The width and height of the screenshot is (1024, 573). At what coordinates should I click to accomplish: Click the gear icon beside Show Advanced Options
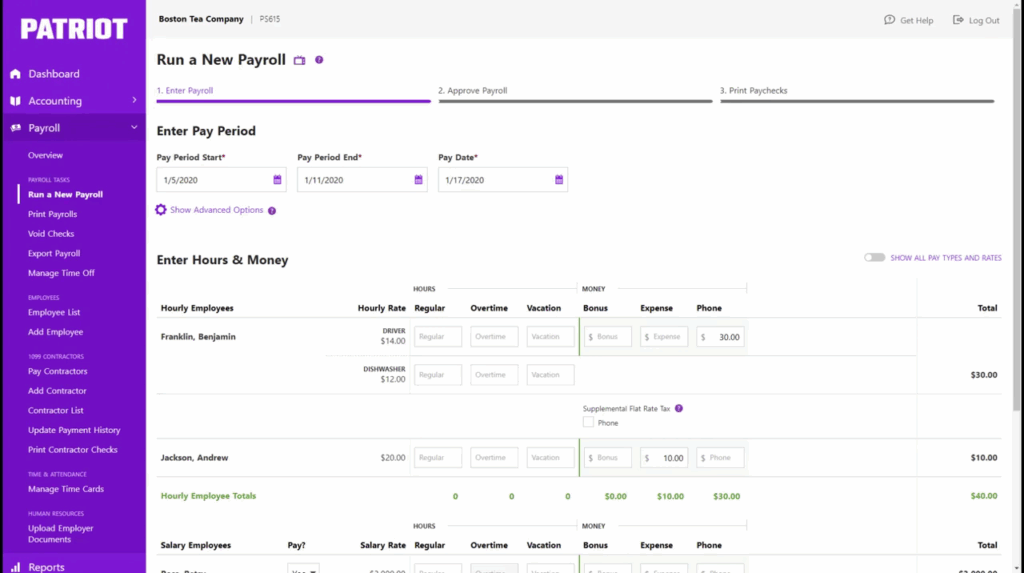tap(161, 210)
